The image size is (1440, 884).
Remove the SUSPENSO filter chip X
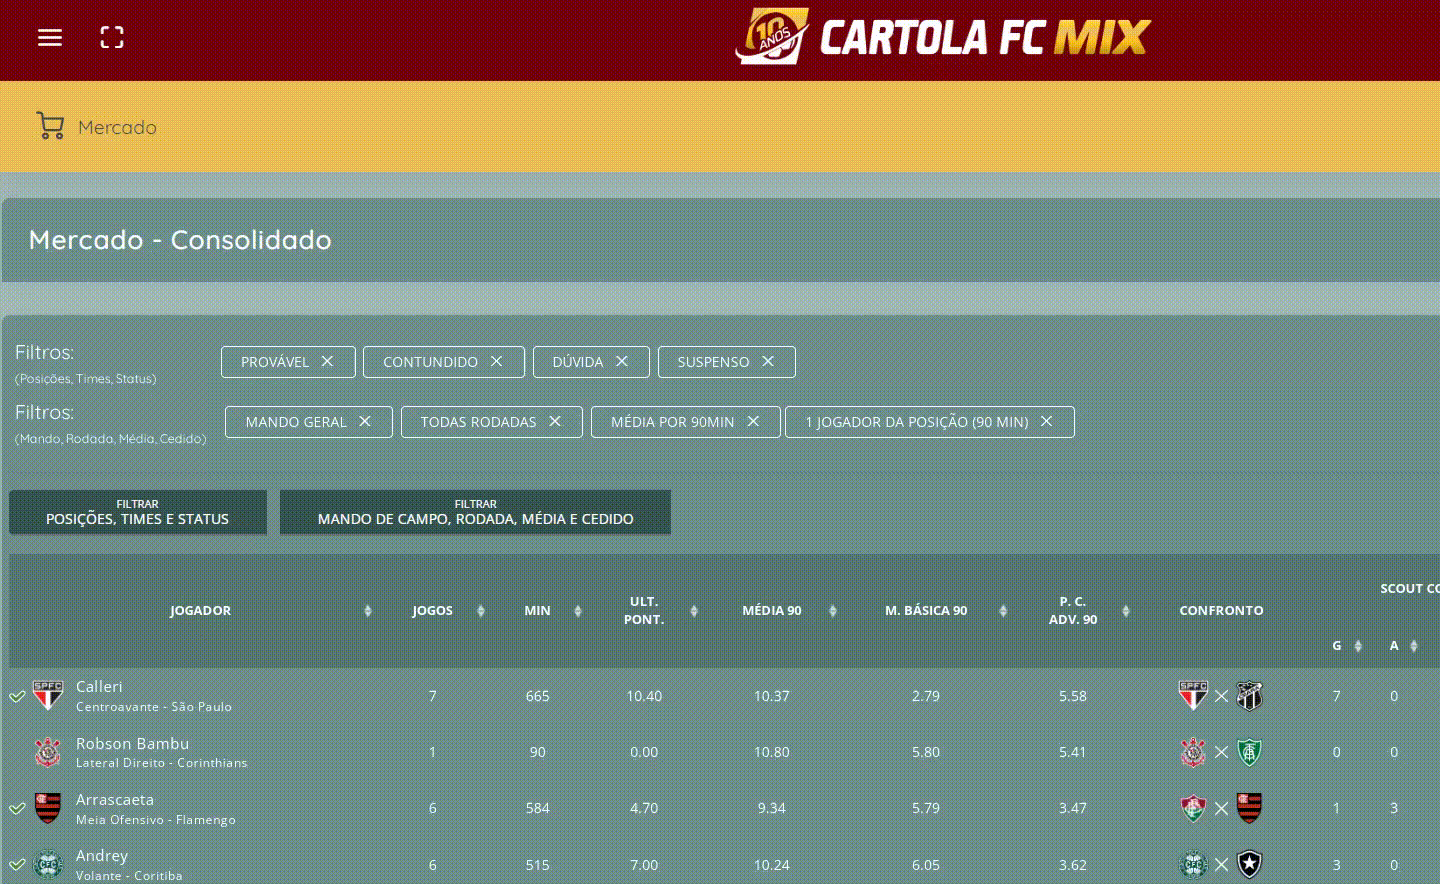point(768,361)
